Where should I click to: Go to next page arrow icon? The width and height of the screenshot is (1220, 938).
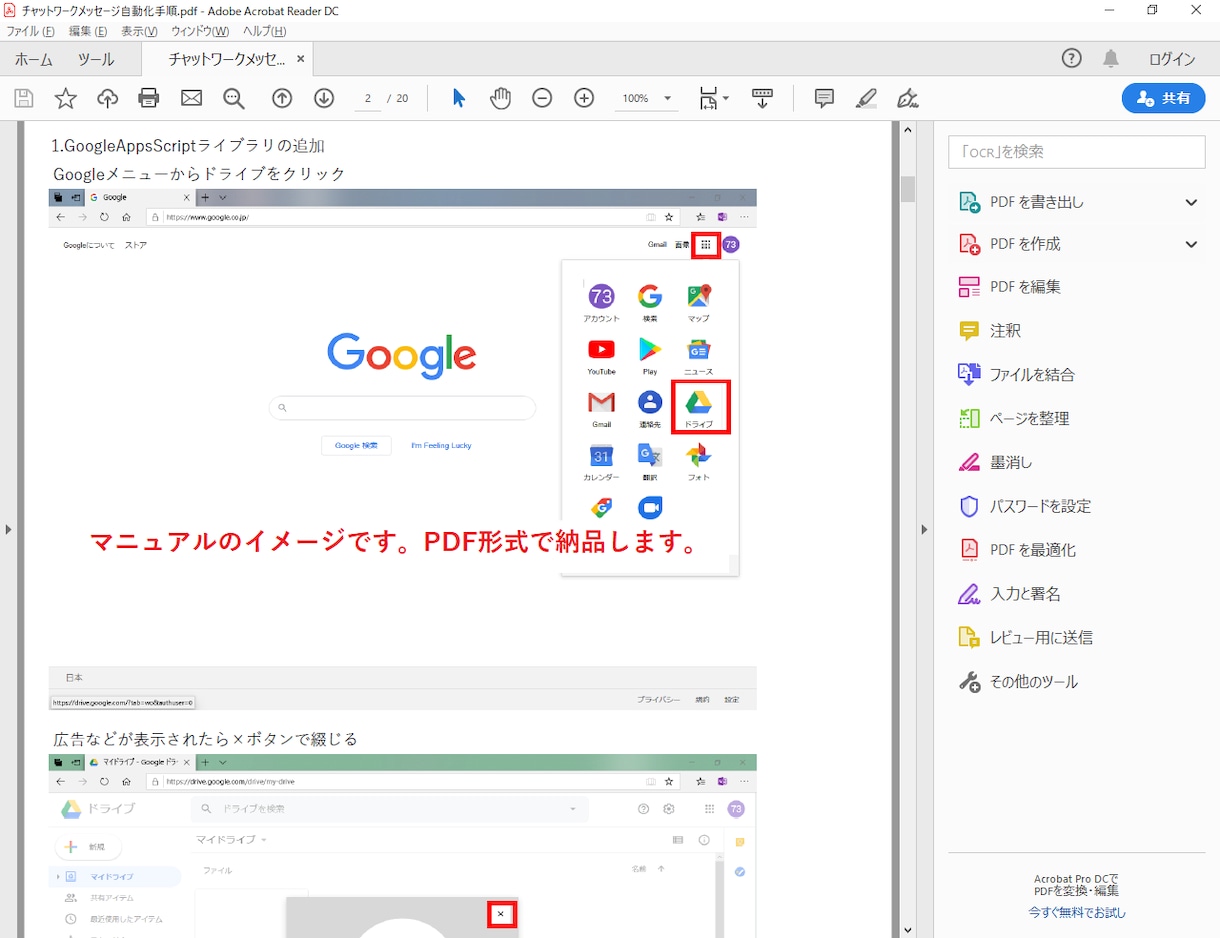pos(324,98)
